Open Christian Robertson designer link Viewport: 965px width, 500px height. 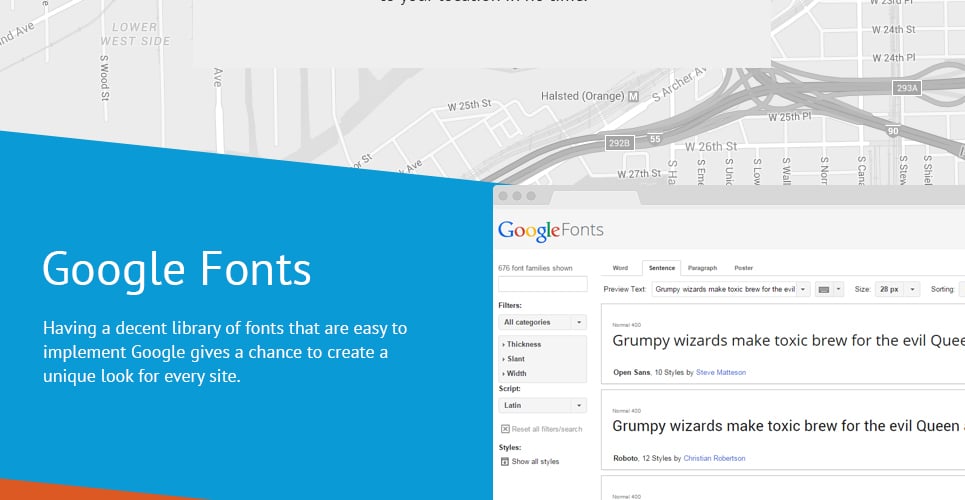[714, 459]
